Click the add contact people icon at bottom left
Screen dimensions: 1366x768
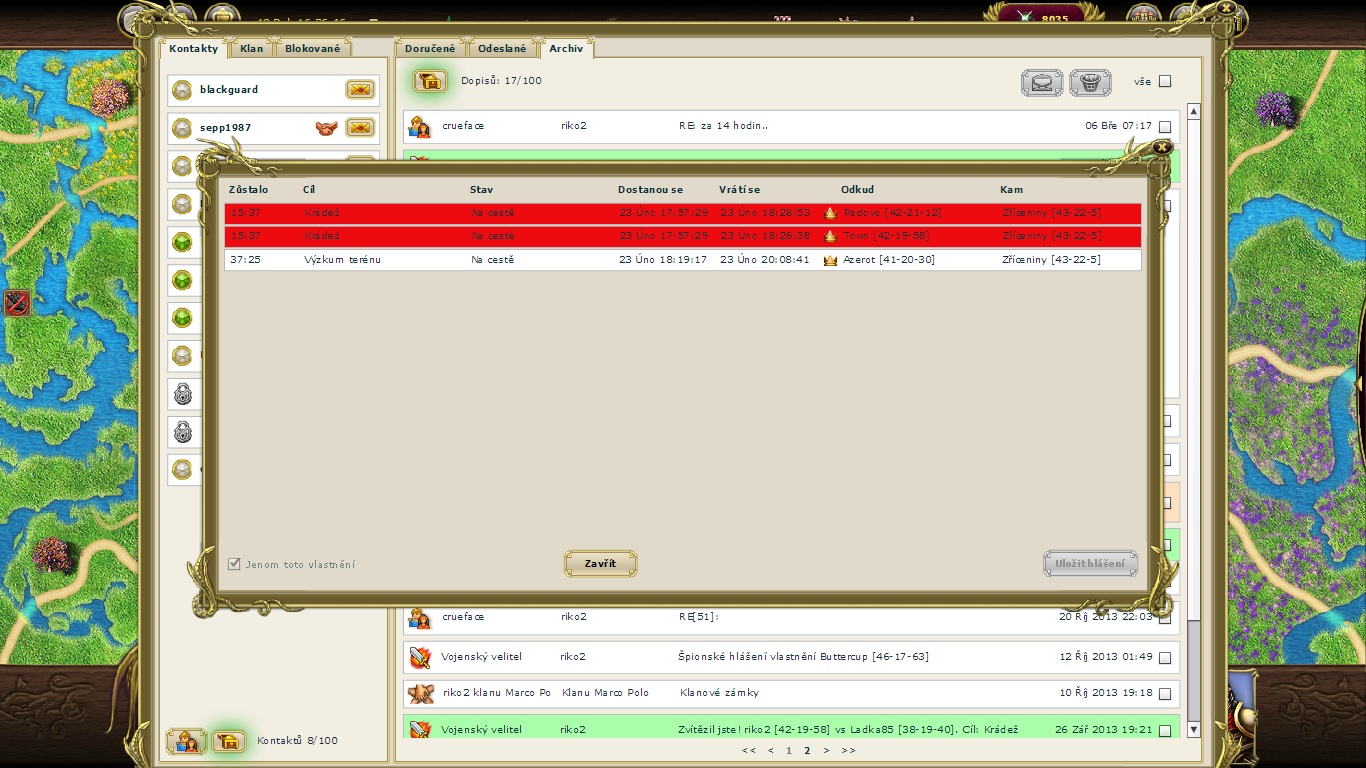(185, 741)
